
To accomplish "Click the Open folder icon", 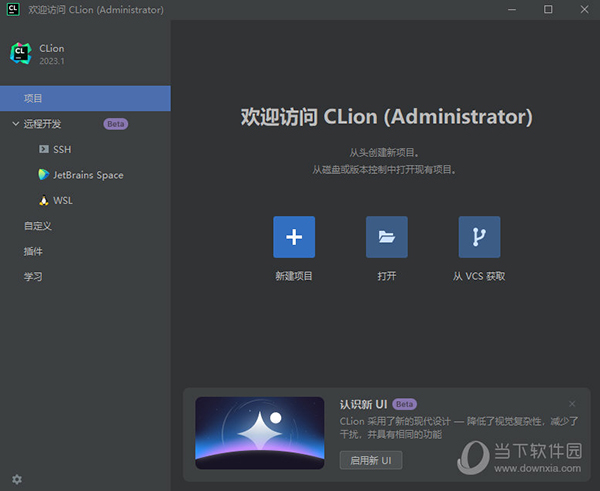I will pos(386,237).
